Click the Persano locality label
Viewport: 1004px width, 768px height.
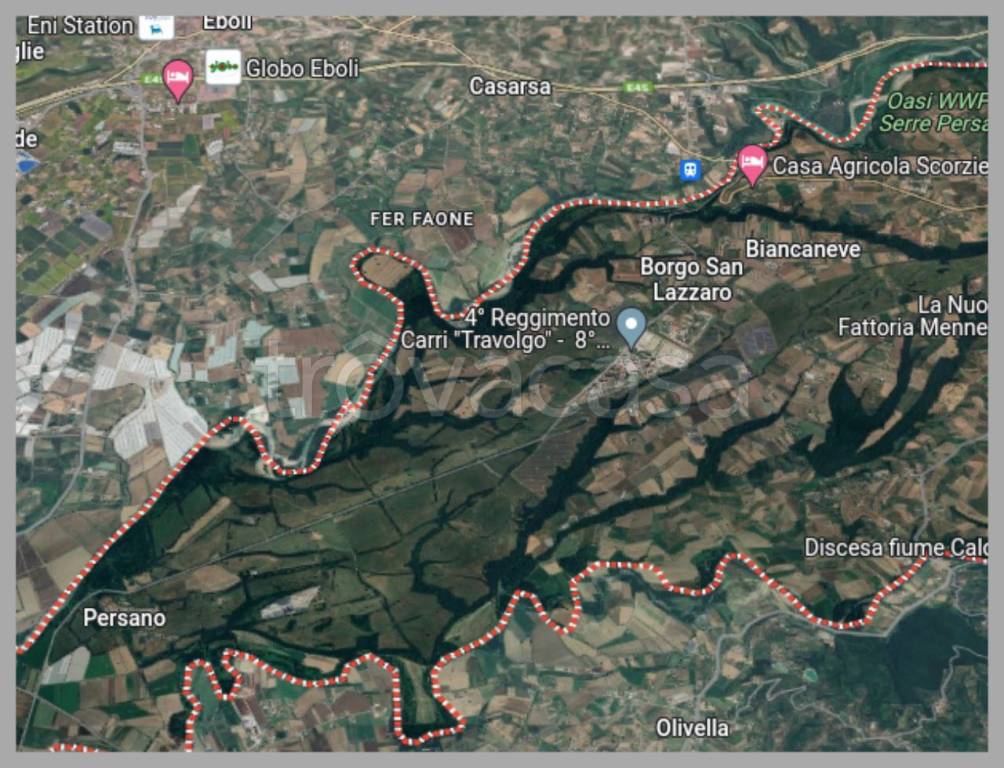124,617
